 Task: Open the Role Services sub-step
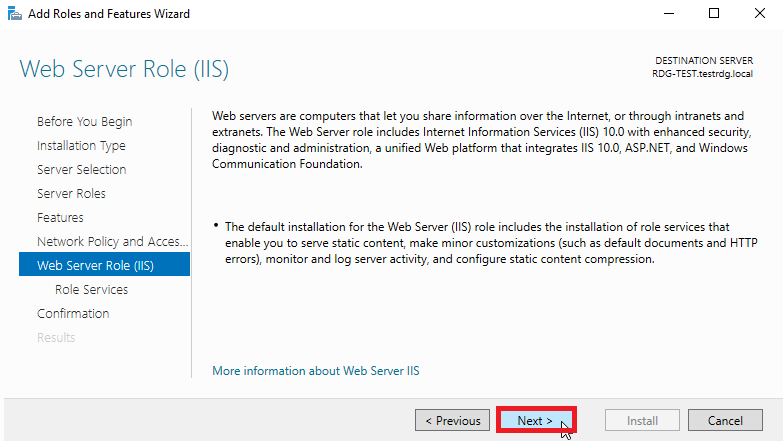91,289
